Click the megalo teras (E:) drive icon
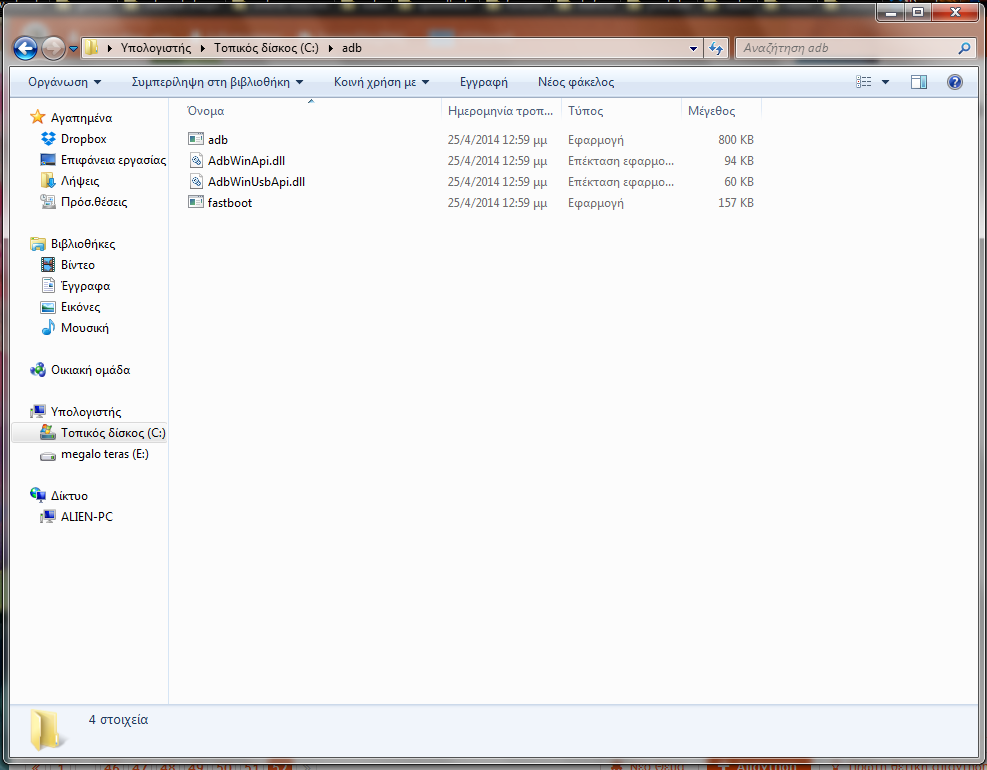Screen dimensions: 987x770 coord(48,455)
